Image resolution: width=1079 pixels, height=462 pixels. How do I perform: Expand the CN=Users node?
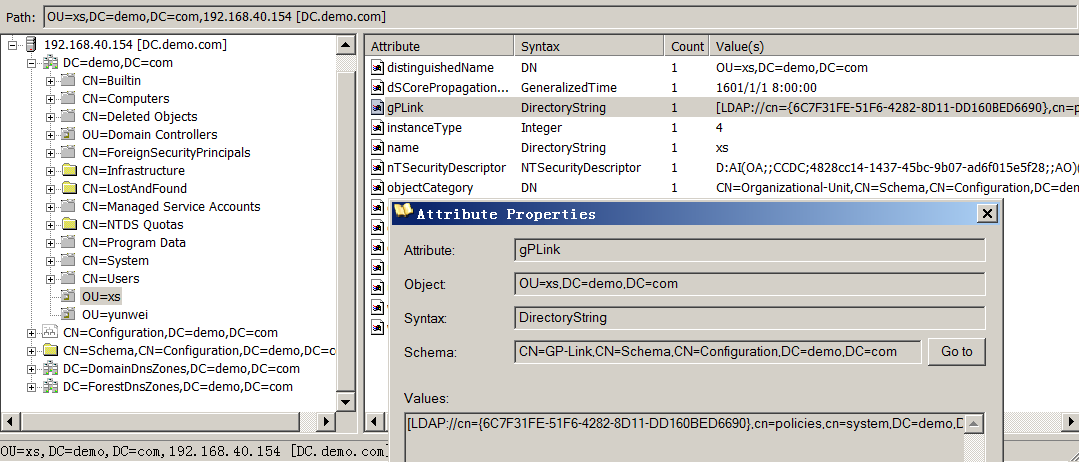(x=50, y=278)
